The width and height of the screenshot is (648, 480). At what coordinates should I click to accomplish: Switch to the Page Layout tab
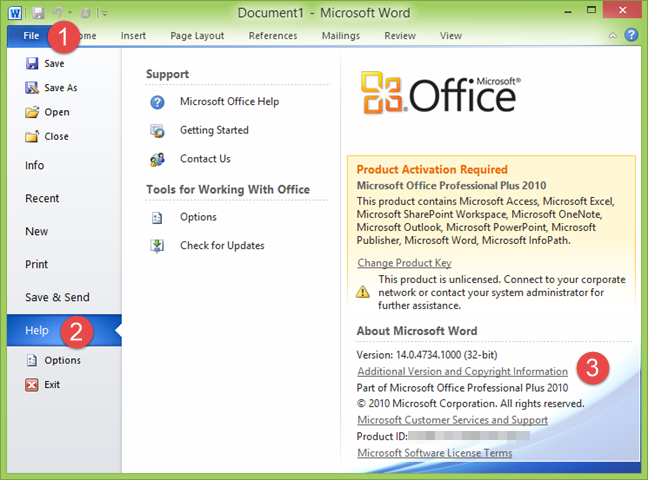click(x=197, y=36)
